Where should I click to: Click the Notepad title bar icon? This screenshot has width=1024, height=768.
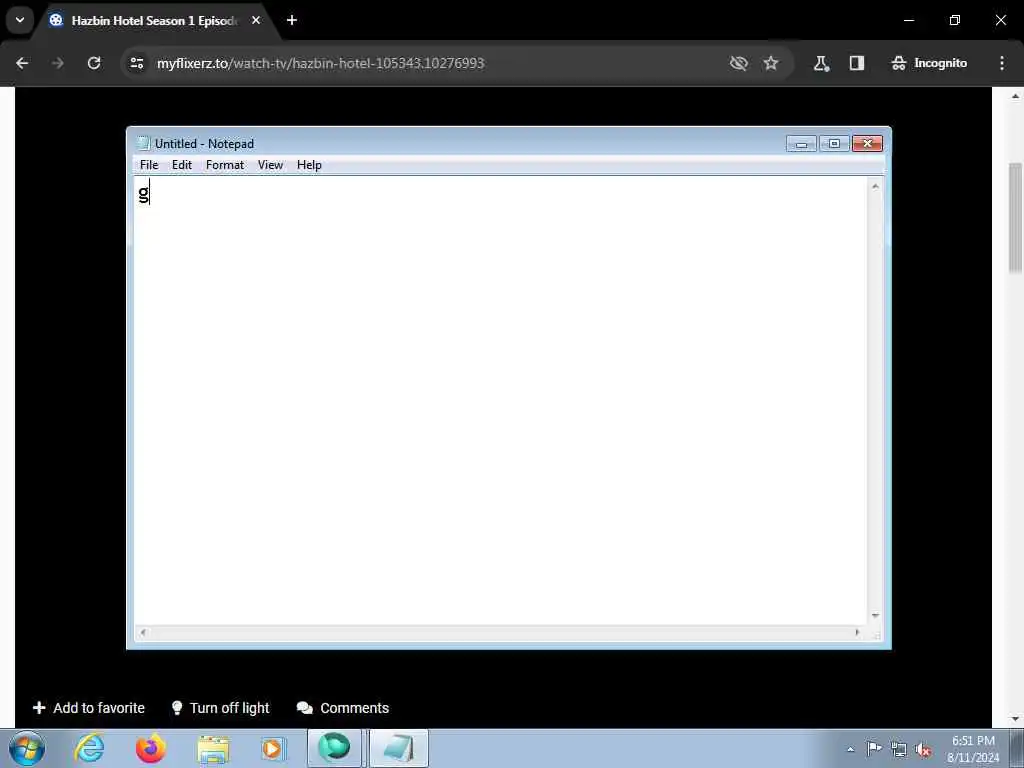pyautogui.click(x=144, y=143)
